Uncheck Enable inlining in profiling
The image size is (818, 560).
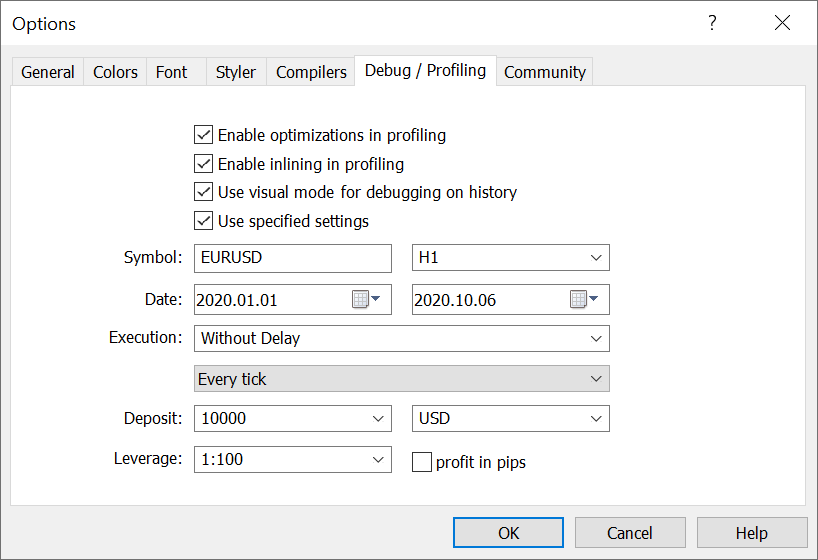tap(204, 164)
